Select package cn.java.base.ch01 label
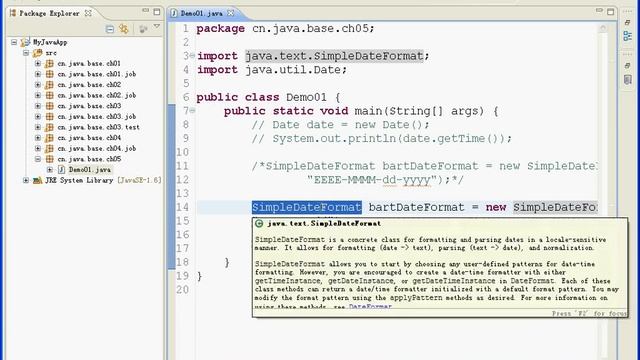The width and height of the screenshot is (640, 360). pos(89,63)
